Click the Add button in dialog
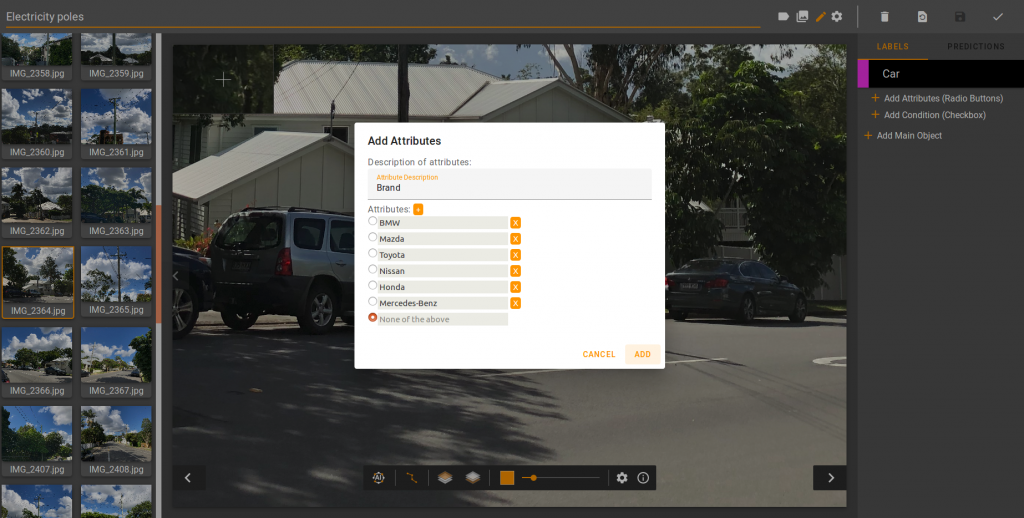This screenshot has height=518, width=1024. 643,354
